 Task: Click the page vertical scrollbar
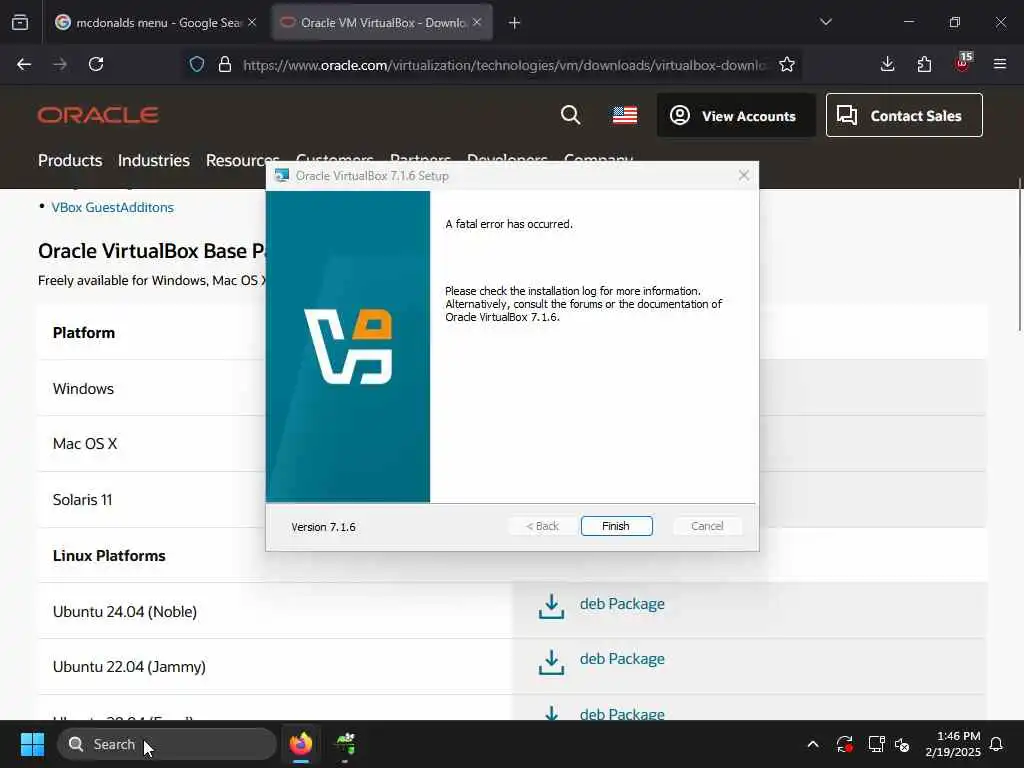point(1019,255)
